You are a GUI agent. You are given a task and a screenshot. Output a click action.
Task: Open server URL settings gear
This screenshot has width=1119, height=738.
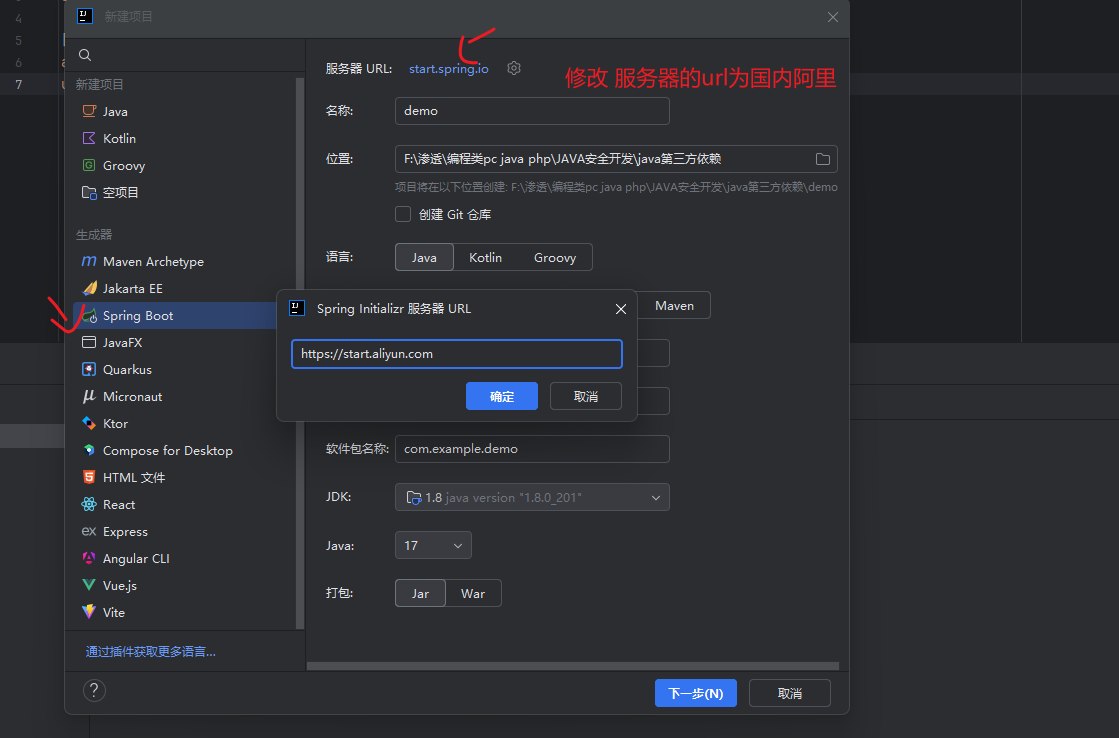(x=514, y=68)
